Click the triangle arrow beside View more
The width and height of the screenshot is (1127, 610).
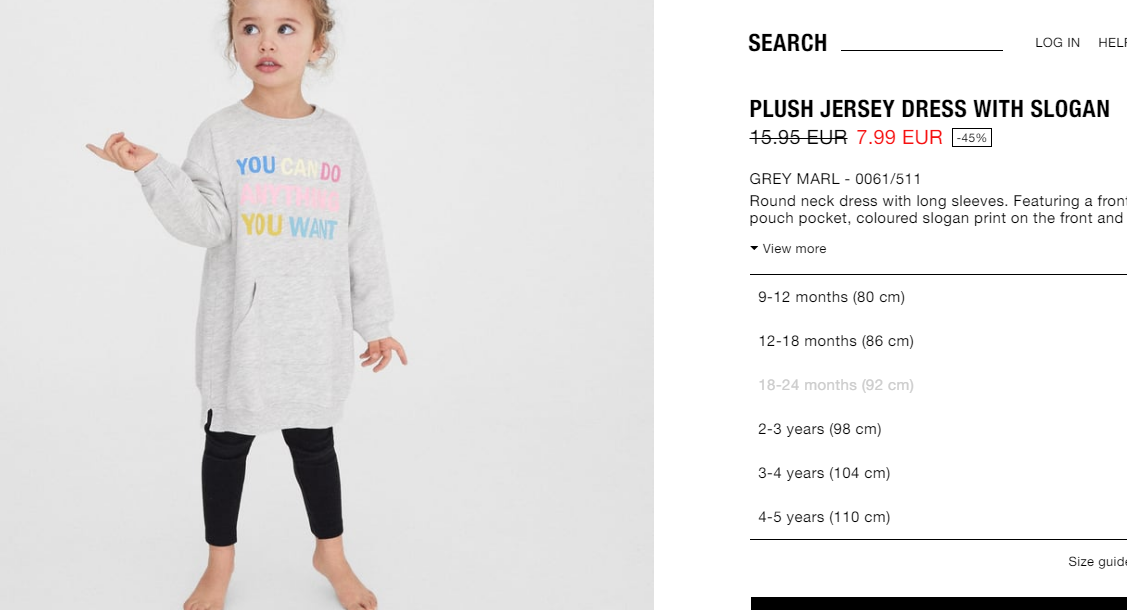(754, 248)
